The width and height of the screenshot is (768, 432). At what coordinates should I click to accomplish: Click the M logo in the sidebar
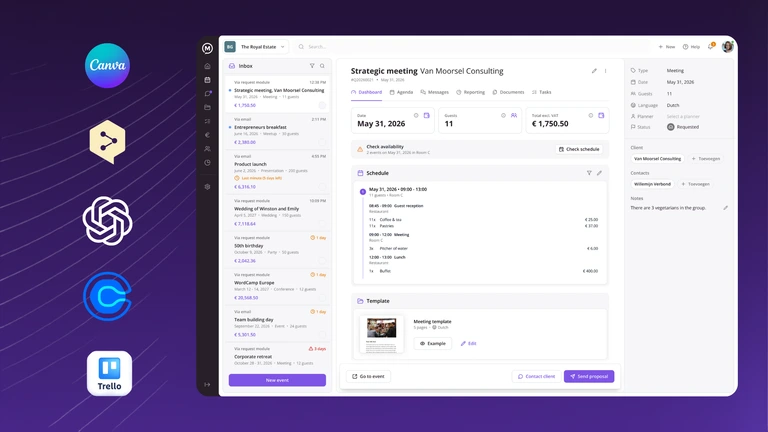pos(207,48)
